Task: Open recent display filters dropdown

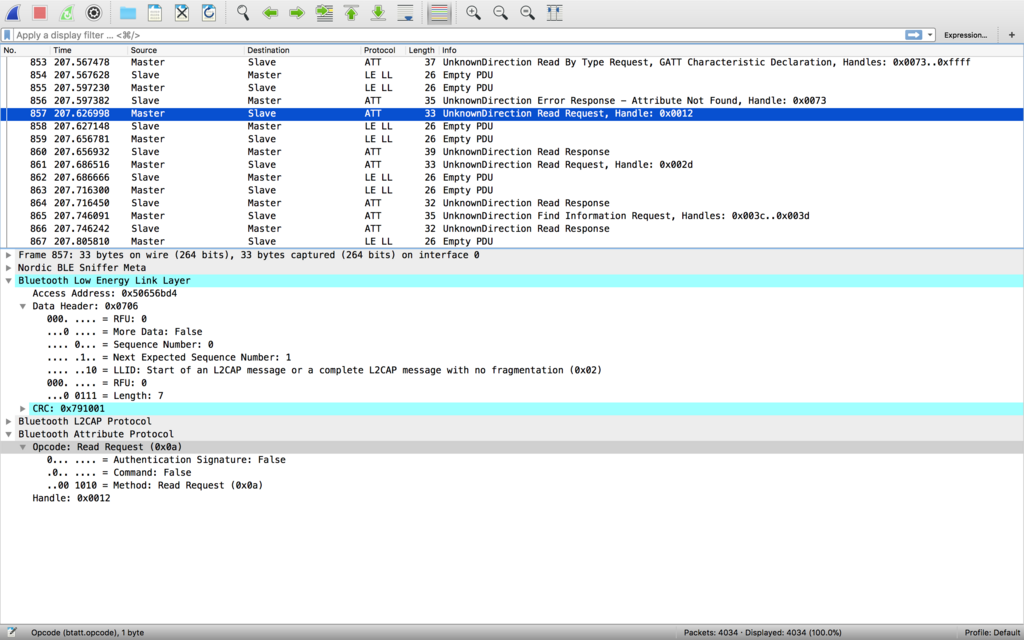Action: pos(930,35)
